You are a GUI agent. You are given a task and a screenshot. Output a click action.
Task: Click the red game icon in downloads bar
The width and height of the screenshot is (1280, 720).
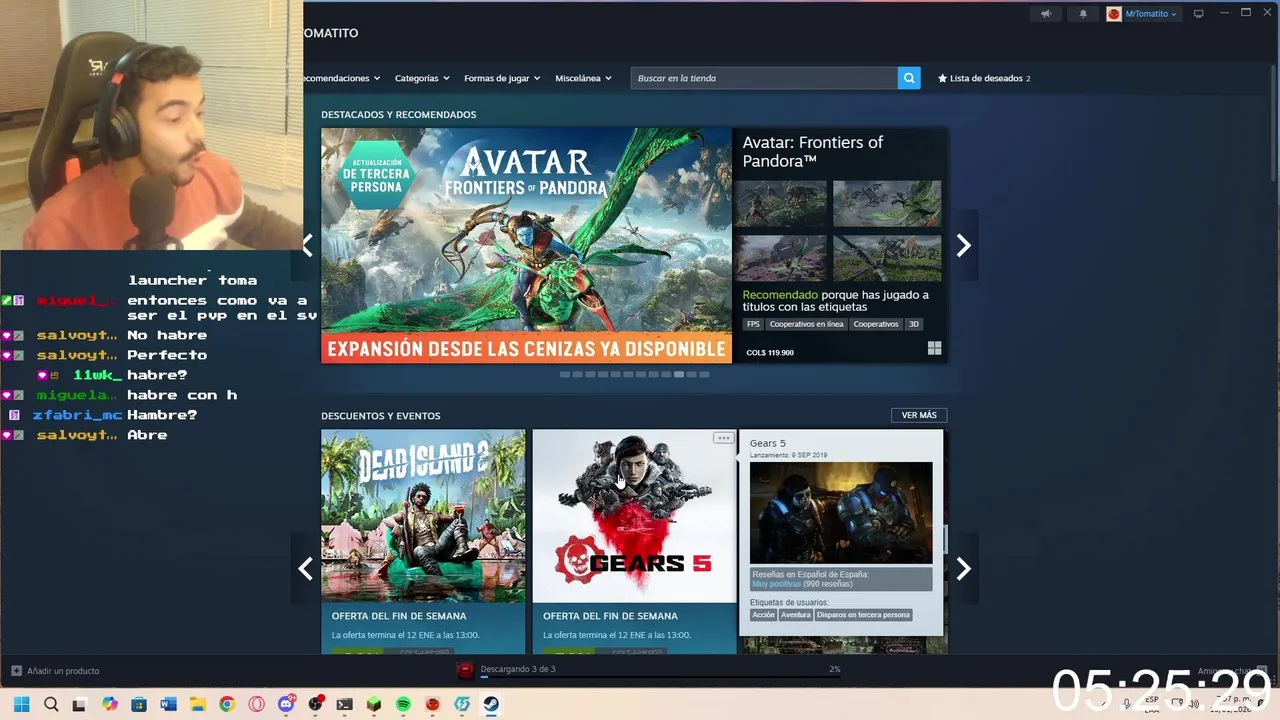(x=465, y=671)
